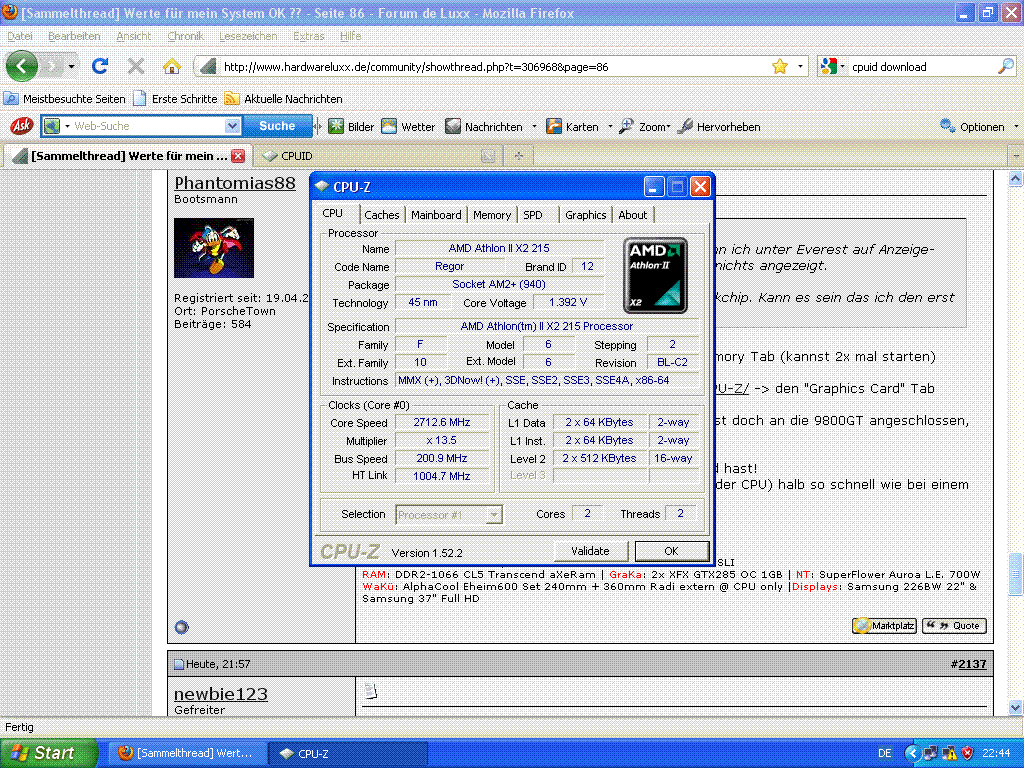
Task: Switch to CPU-Z taskbar button
Action: (348, 753)
